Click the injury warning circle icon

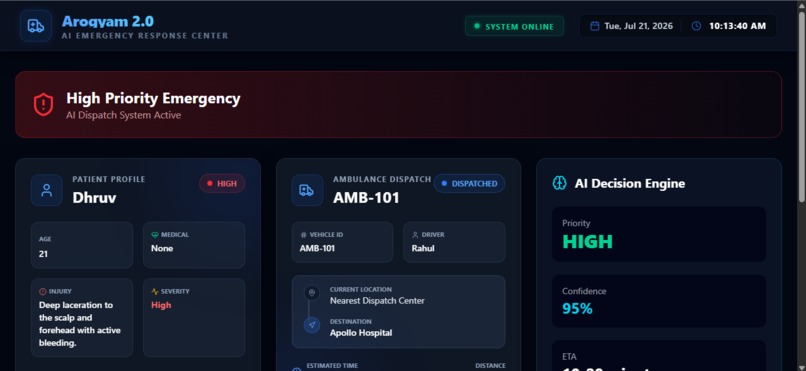(43, 291)
